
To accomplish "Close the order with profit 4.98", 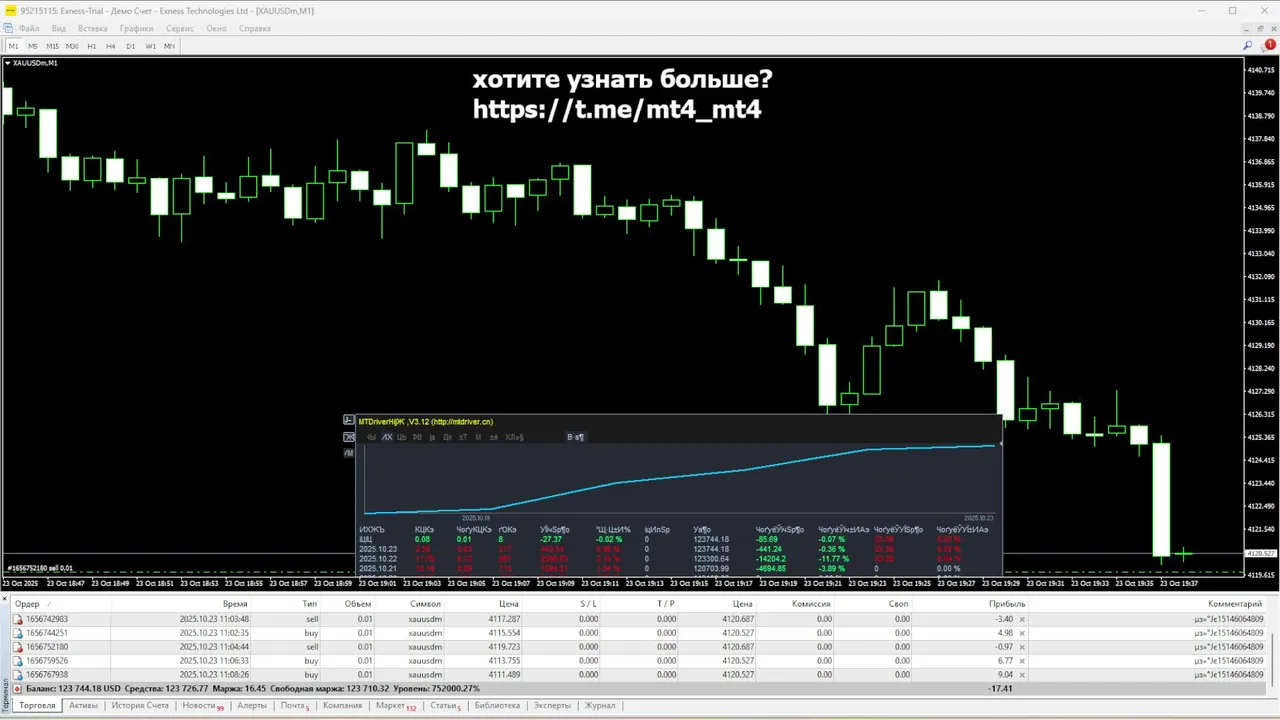I will tap(1021, 634).
